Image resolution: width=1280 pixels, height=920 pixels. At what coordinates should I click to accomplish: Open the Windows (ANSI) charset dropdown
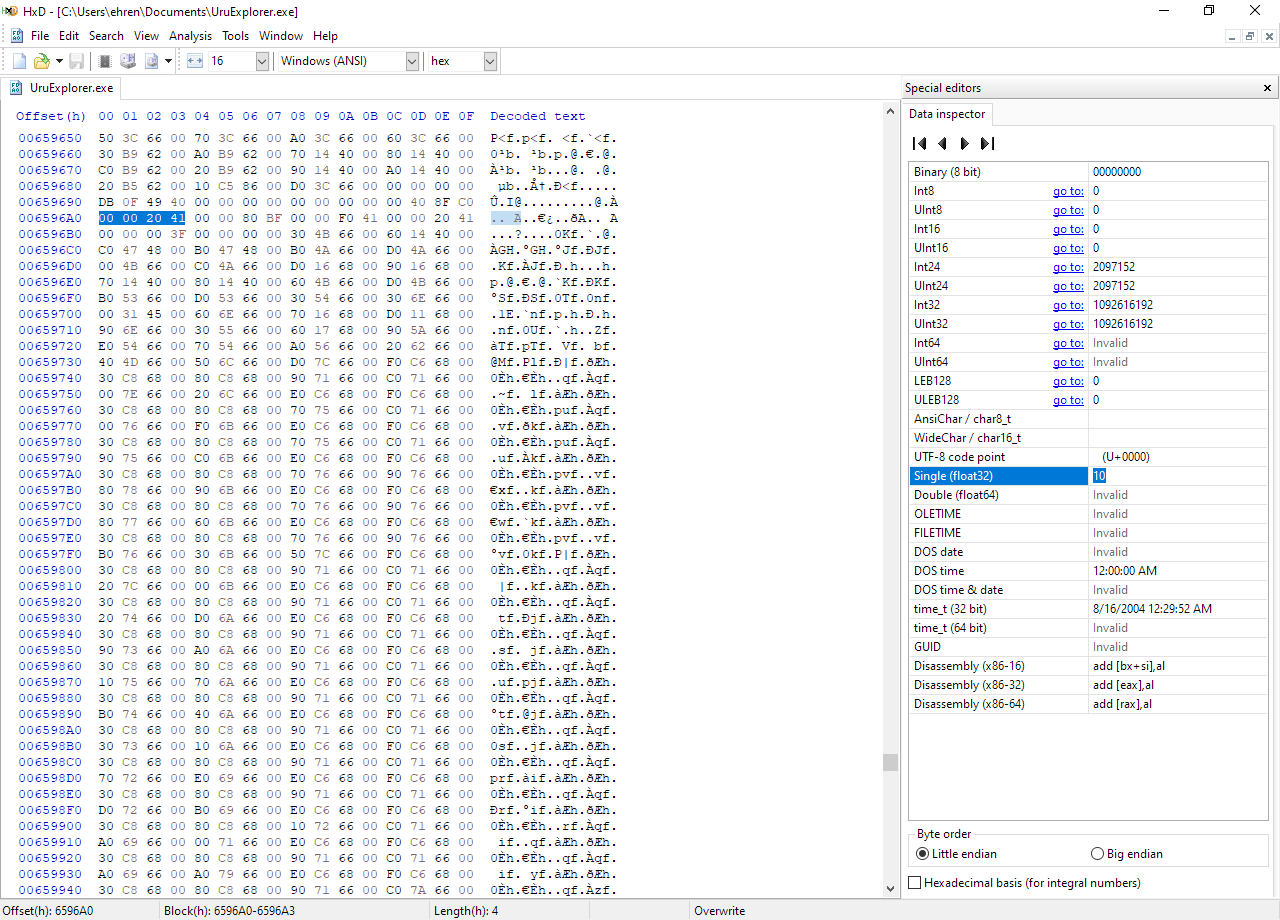point(412,61)
